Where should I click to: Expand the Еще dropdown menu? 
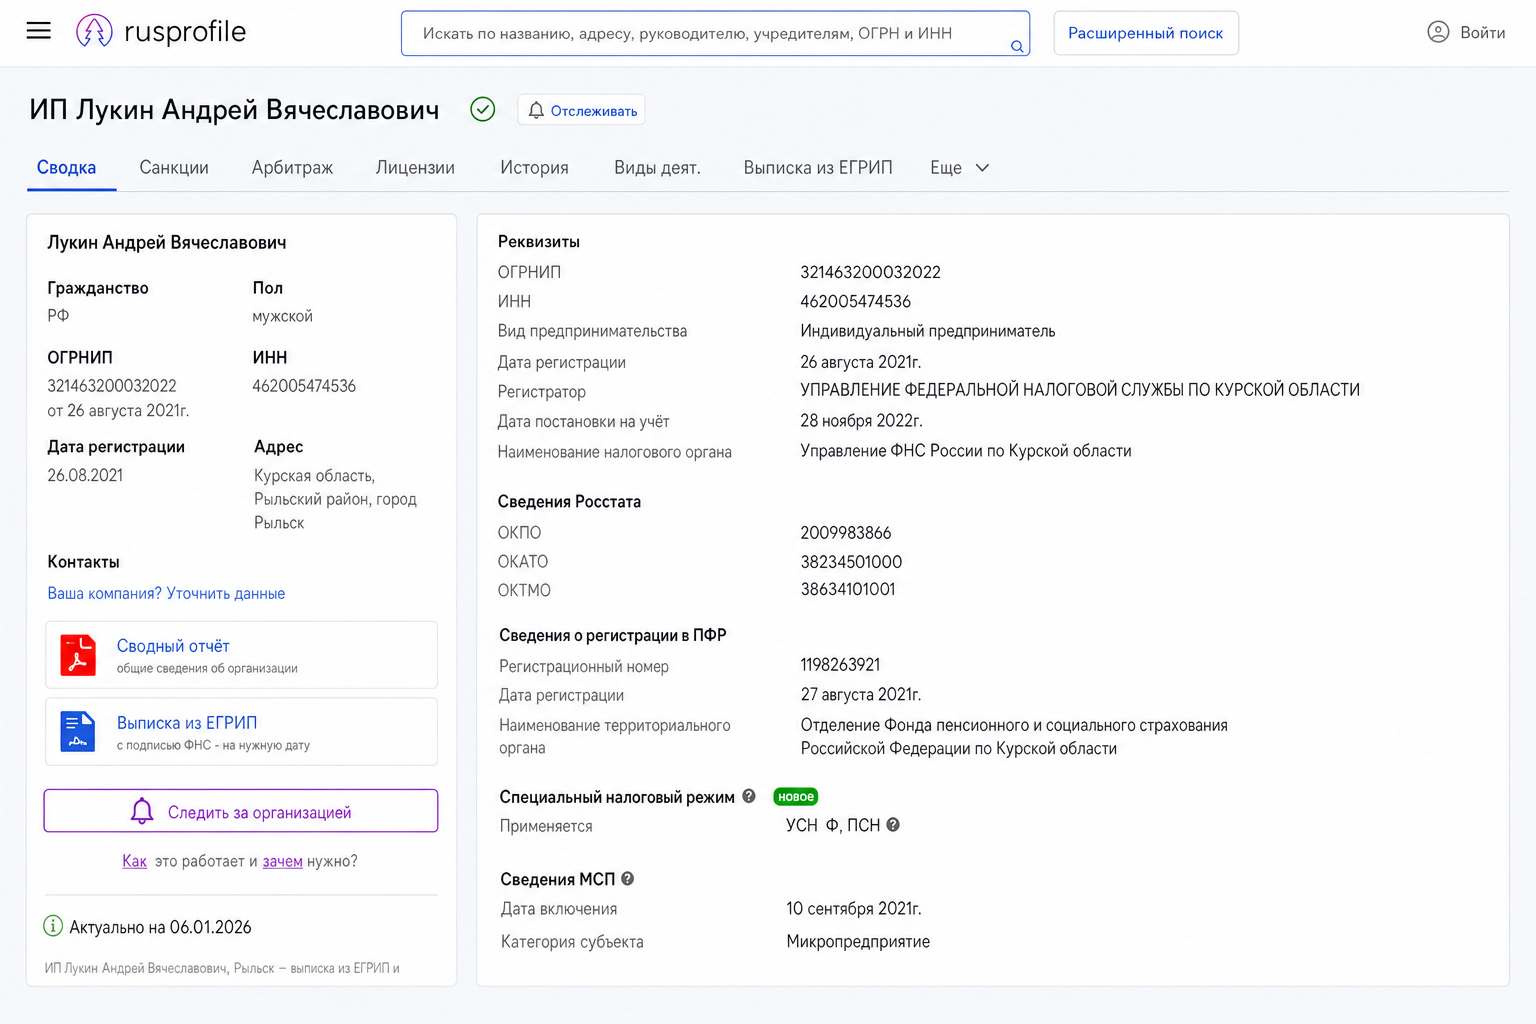tap(960, 168)
